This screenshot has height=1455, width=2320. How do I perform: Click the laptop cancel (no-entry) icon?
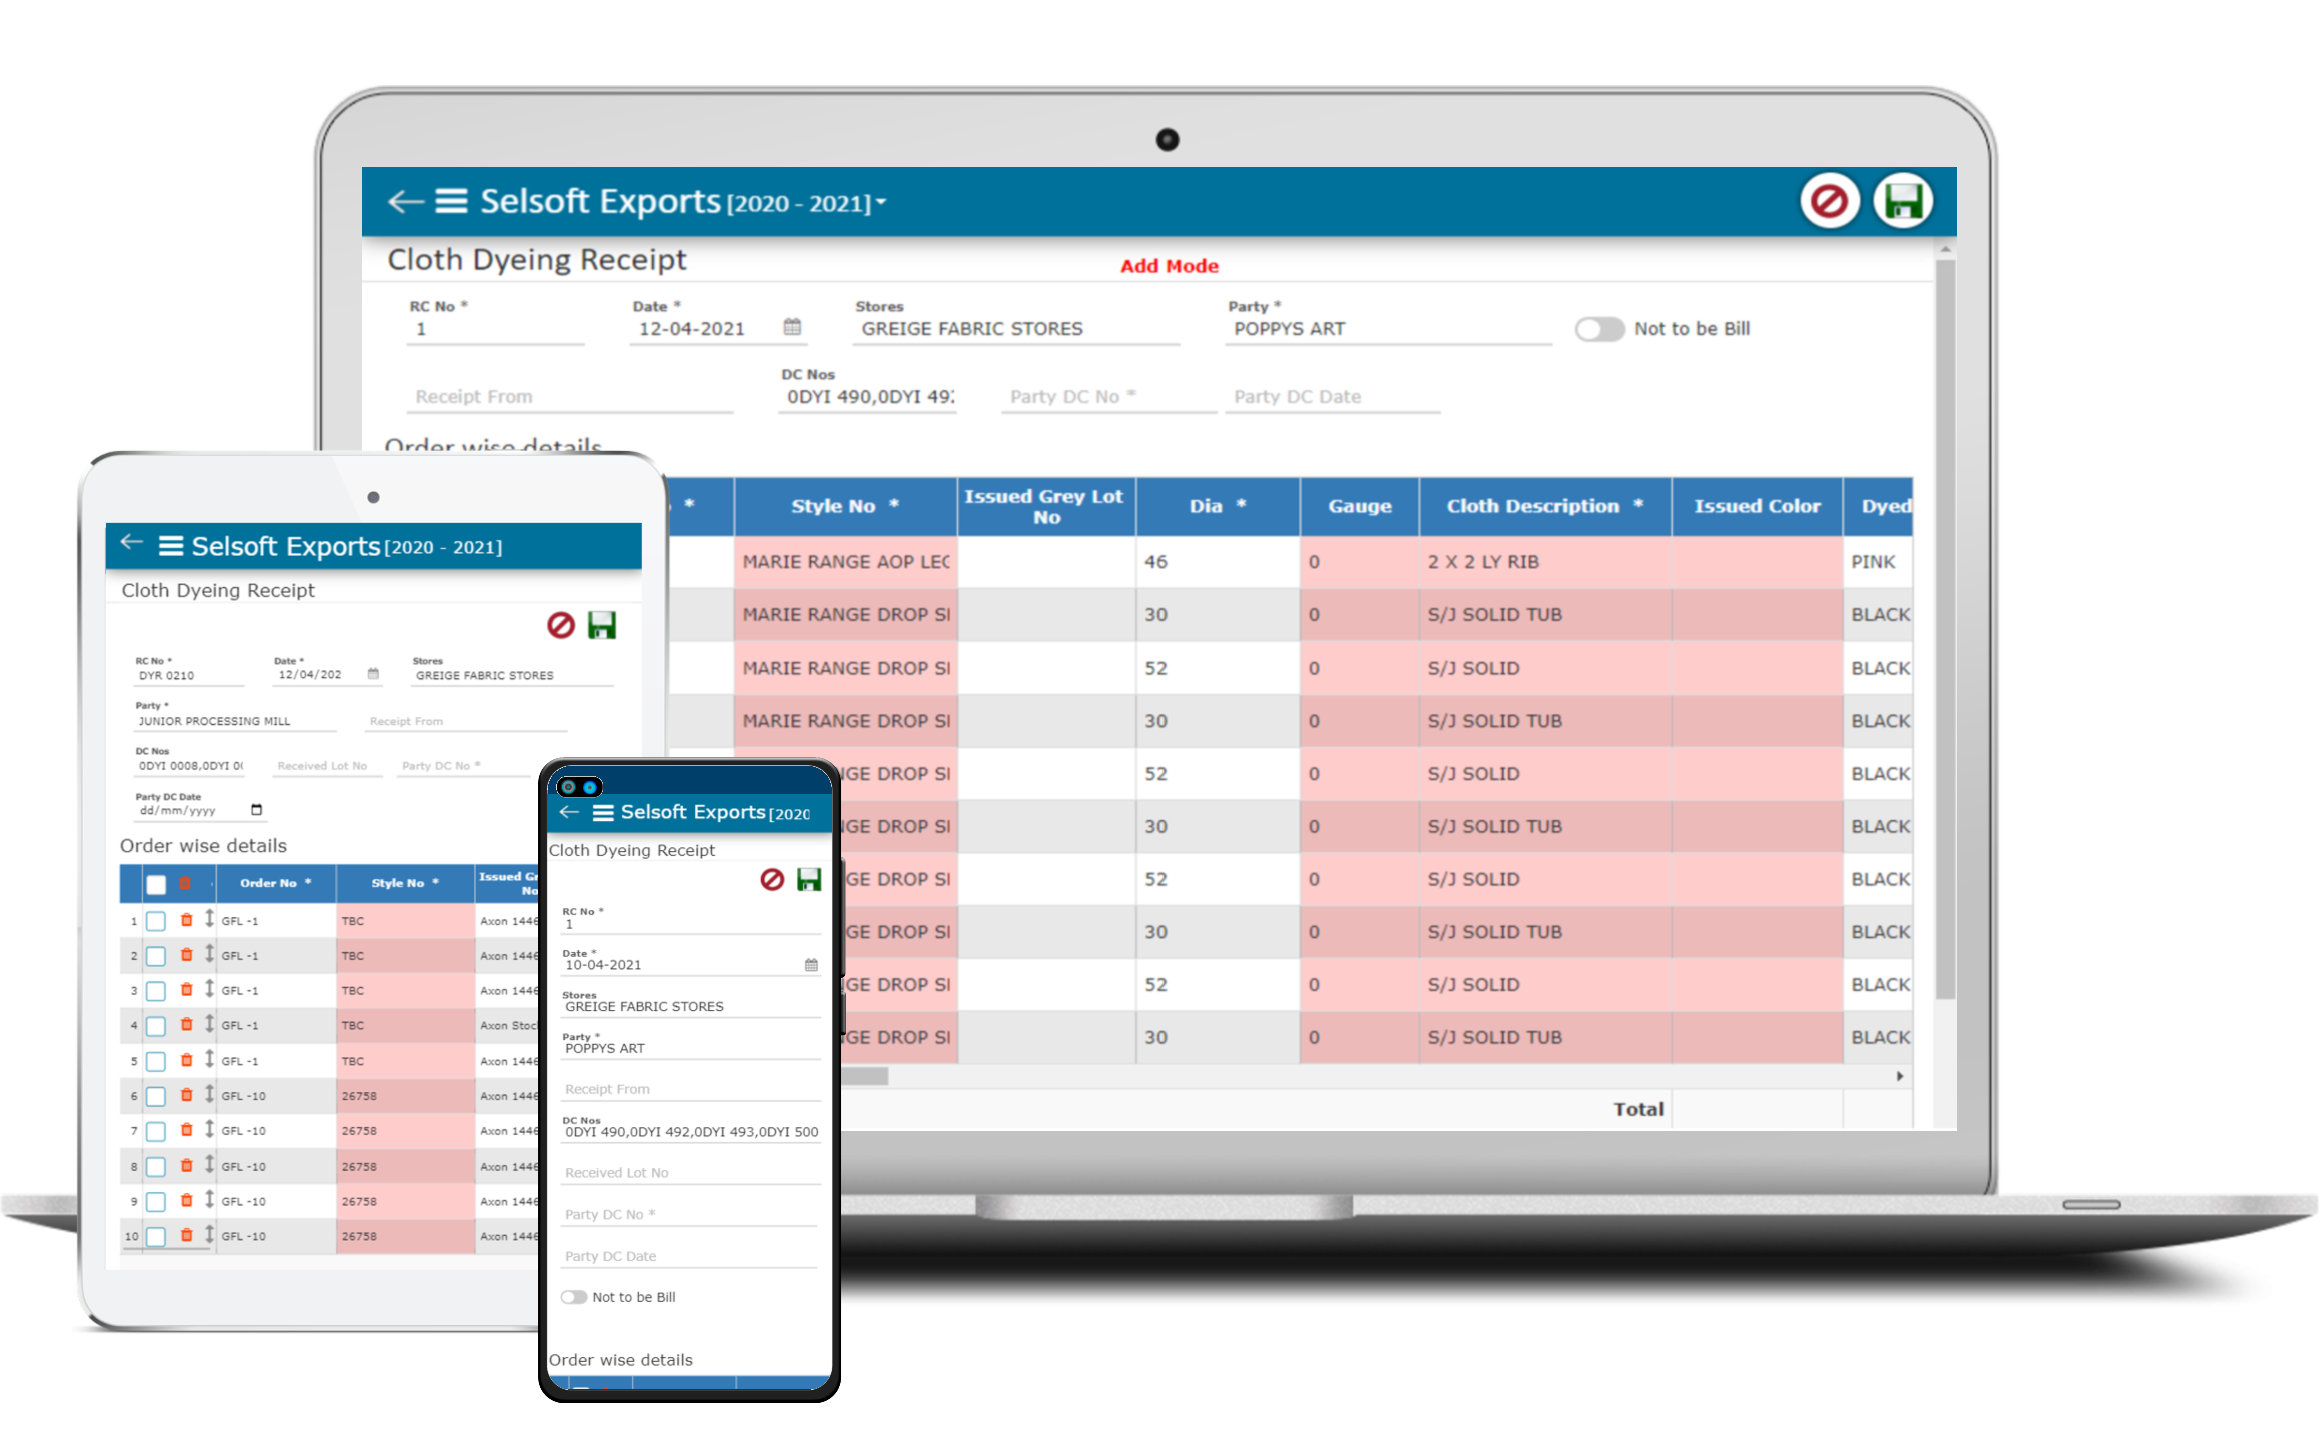pos(1829,202)
